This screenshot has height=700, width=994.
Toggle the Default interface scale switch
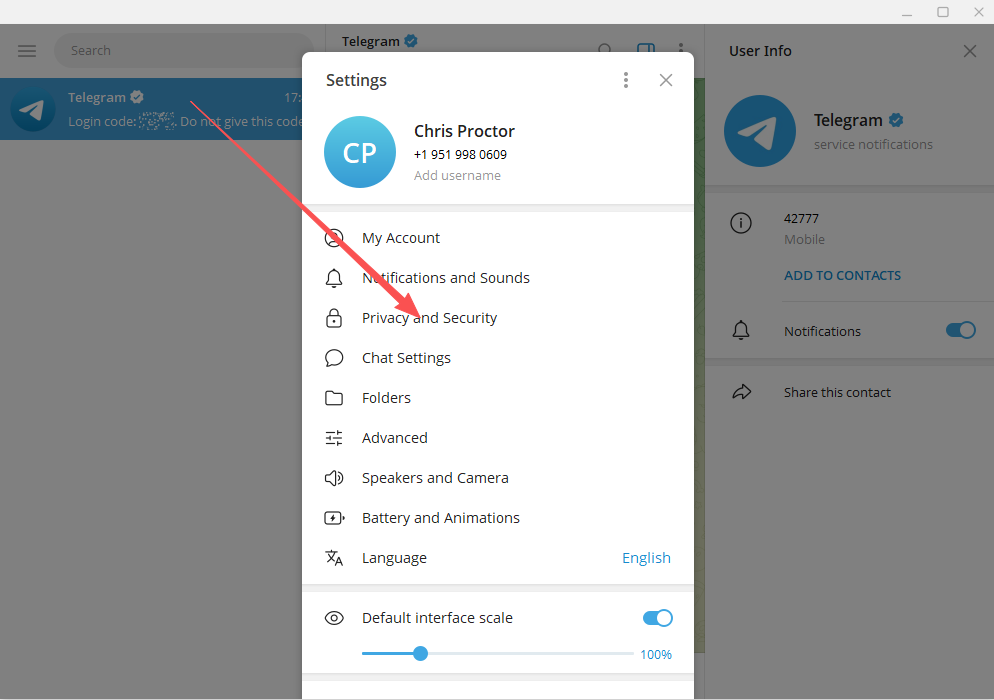(x=657, y=618)
